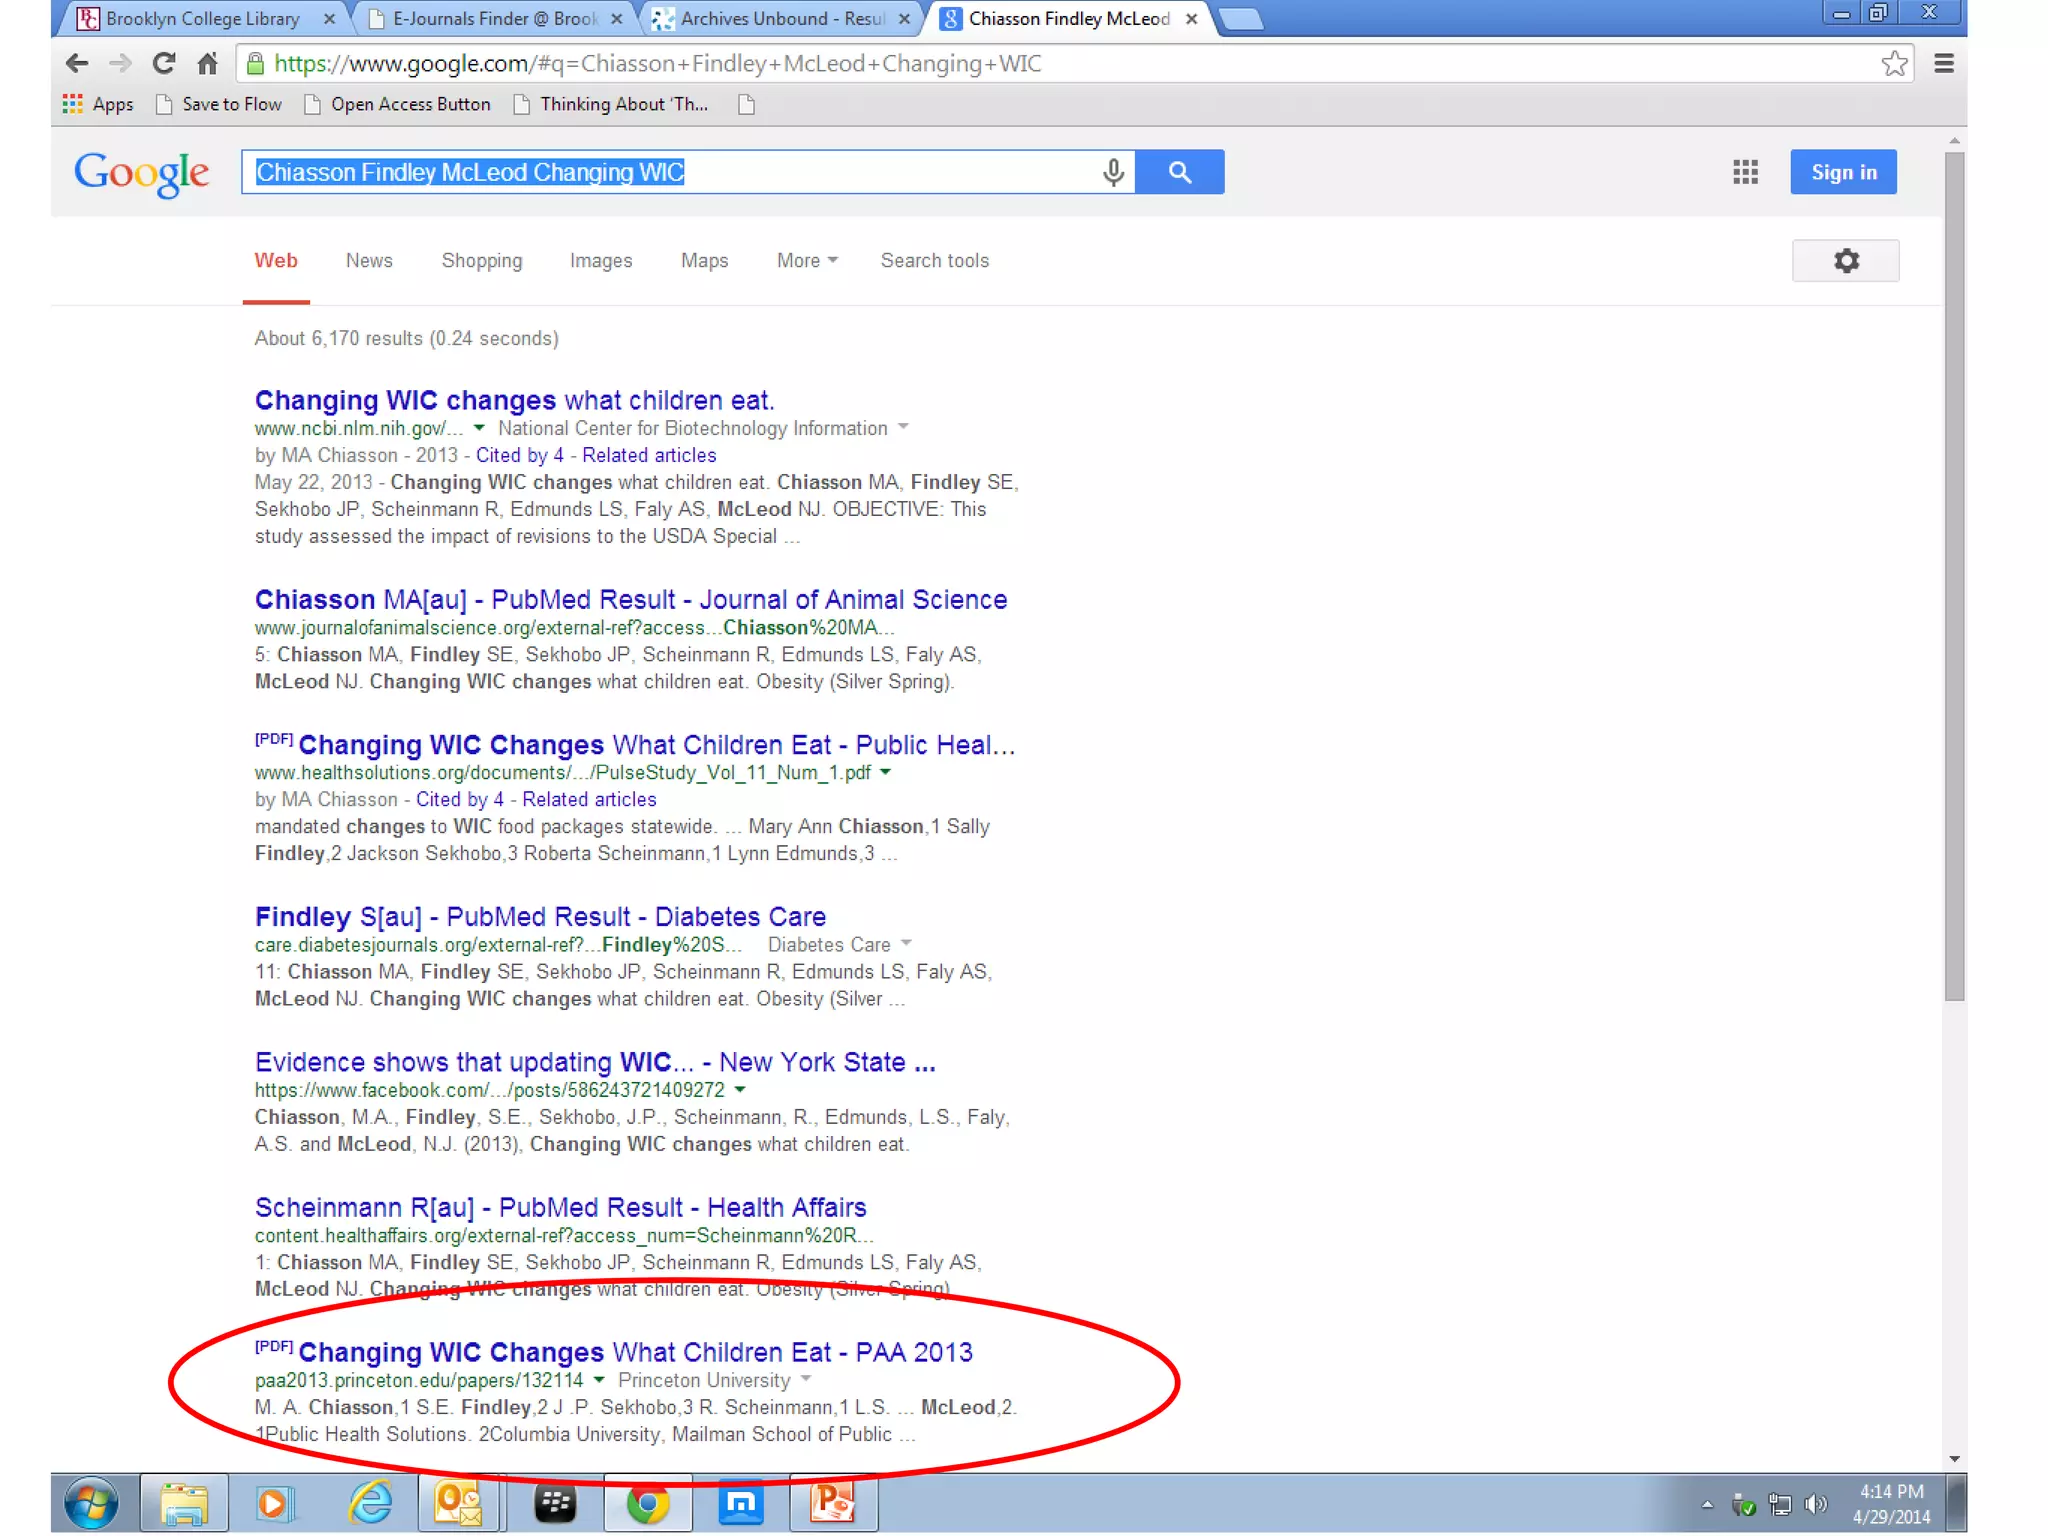Screen dimensions: 2048x1536
Task: Open the Search tools option
Action: (934, 261)
